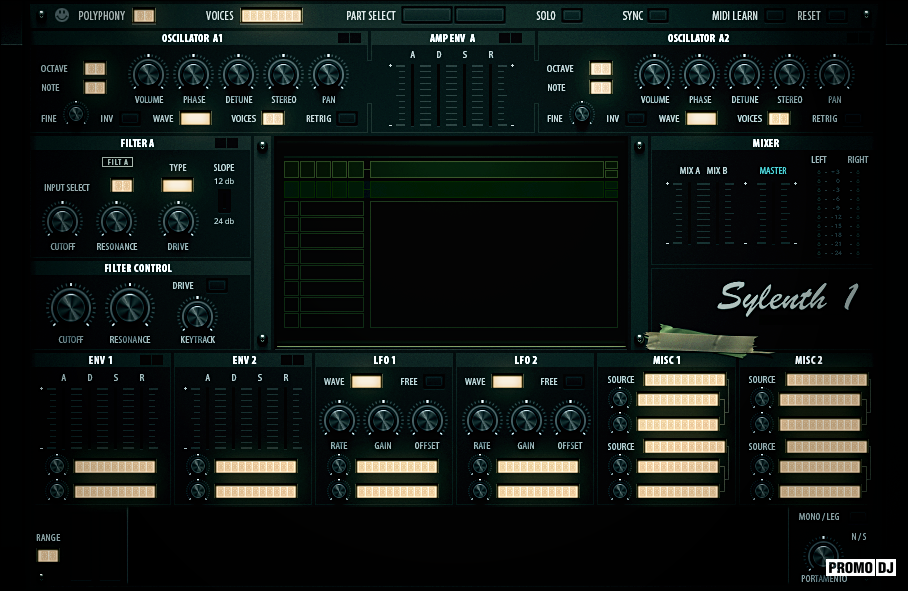Toggle the Sync switch
Image resolution: width=908 pixels, height=591 pixels.
tap(658, 16)
